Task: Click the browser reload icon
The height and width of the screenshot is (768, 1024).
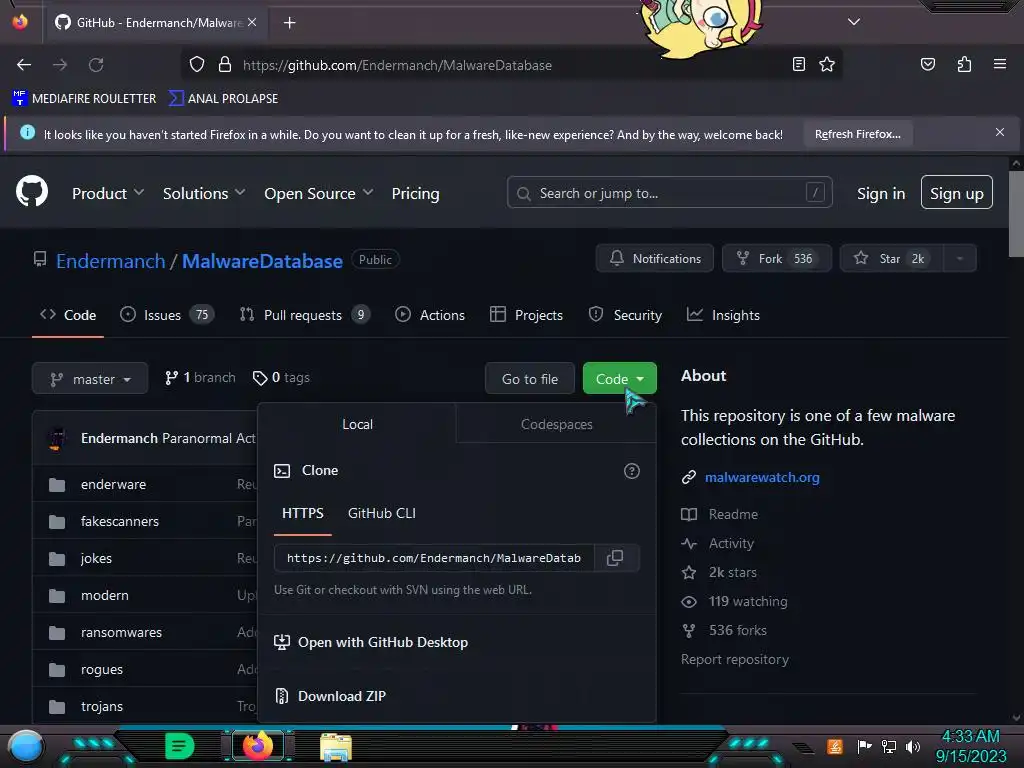Action: click(x=96, y=65)
